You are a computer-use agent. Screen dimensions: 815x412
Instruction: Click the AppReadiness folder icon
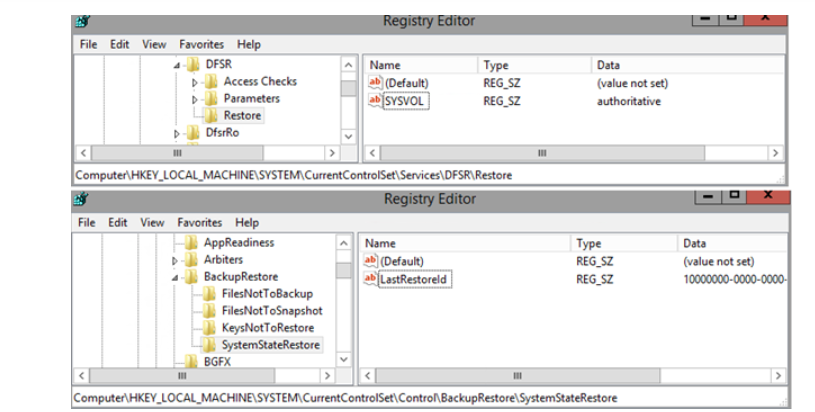(191, 243)
